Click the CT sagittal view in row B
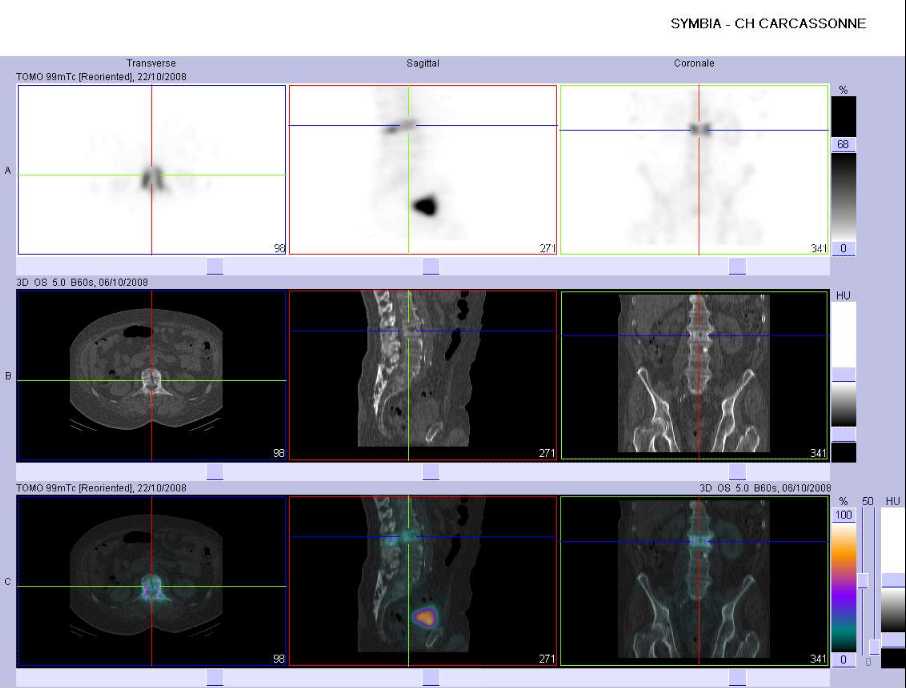 [423, 375]
